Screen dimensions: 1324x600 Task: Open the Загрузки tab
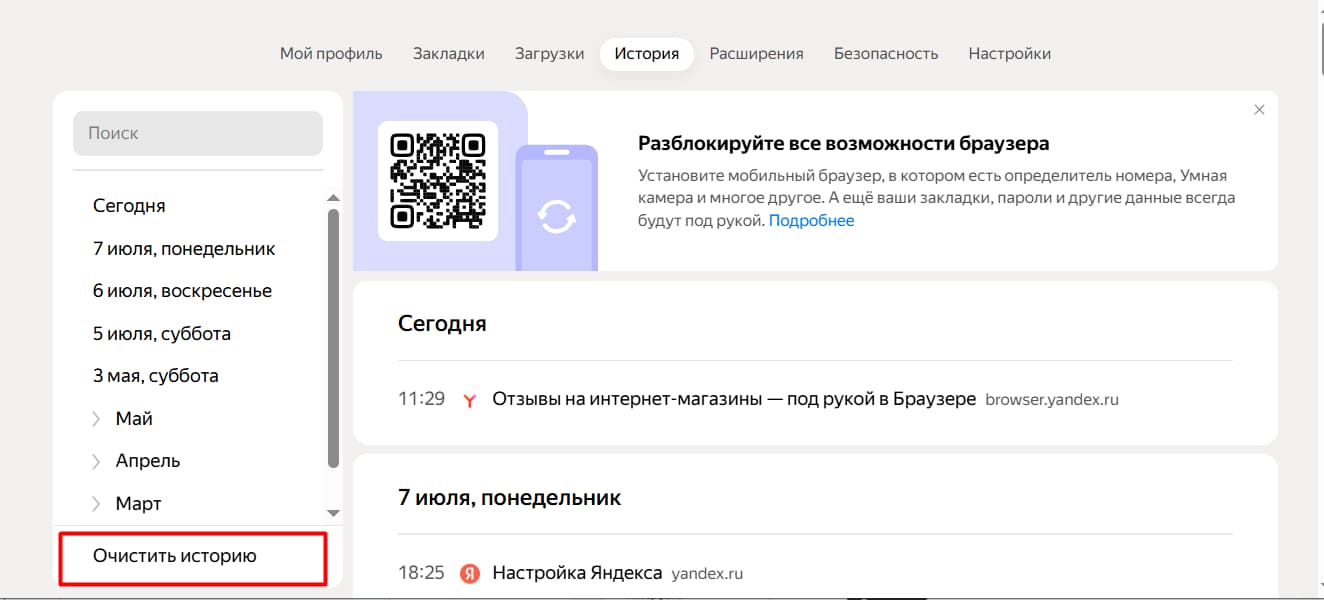550,54
